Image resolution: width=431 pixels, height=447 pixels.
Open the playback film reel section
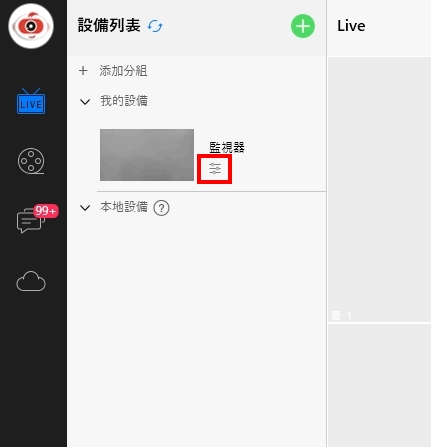point(31,161)
